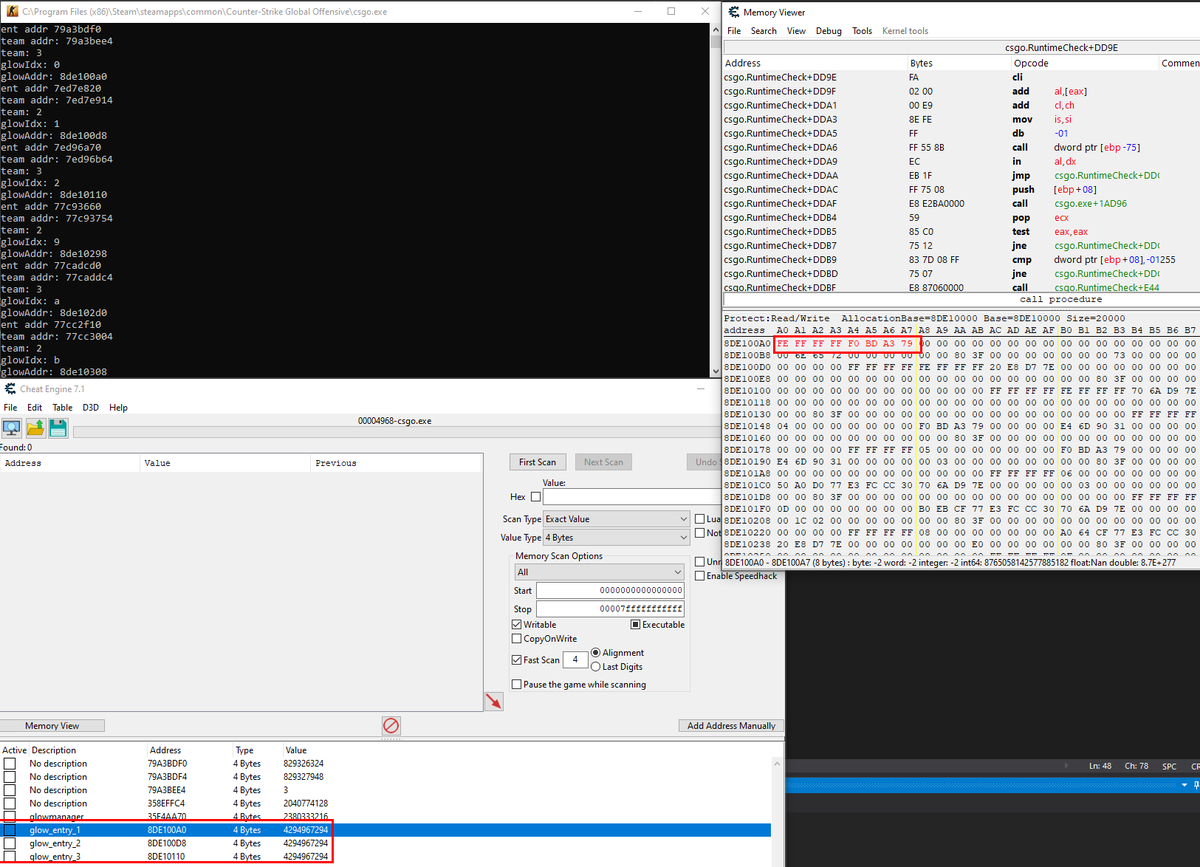This screenshot has width=1200, height=867.
Task: Open the memory region All dropdown
Action: tap(600, 572)
